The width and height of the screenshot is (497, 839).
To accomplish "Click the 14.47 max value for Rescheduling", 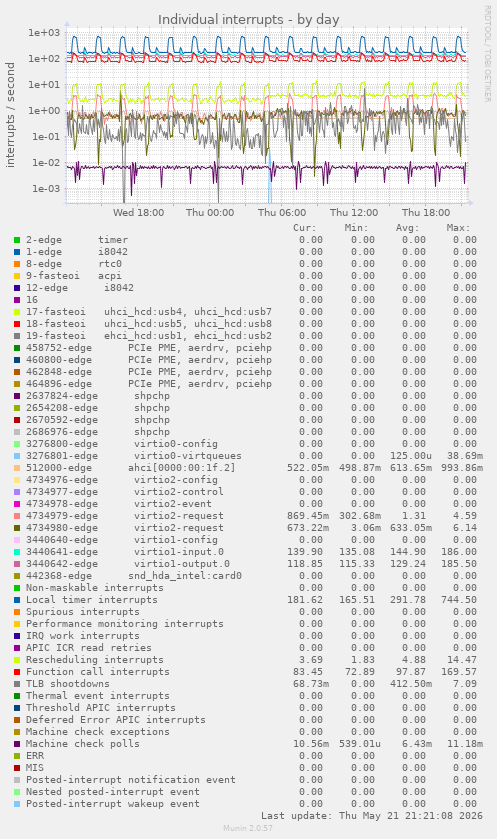I will click(x=462, y=660).
